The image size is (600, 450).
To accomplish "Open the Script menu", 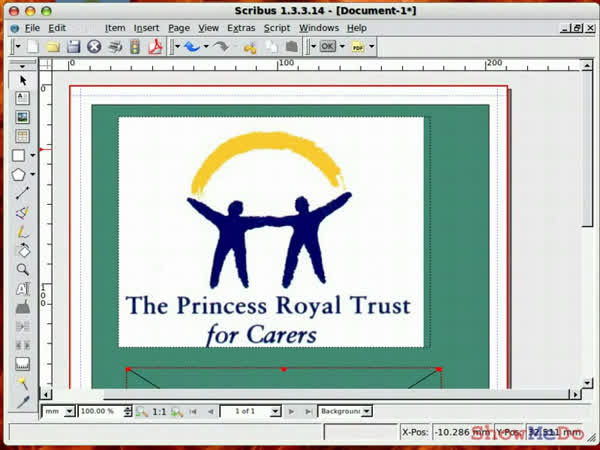I will tap(277, 28).
